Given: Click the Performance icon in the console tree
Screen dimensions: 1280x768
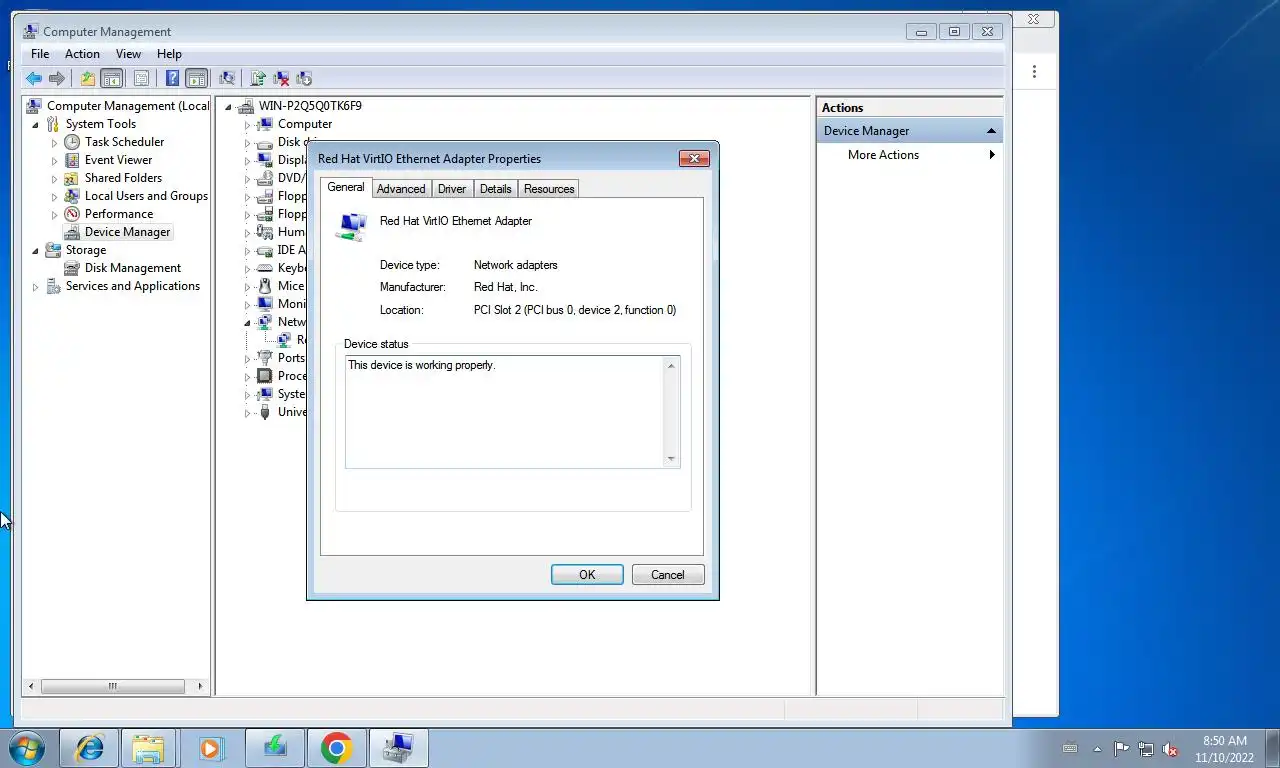Looking at the screenshot, I should coord(72,214).
